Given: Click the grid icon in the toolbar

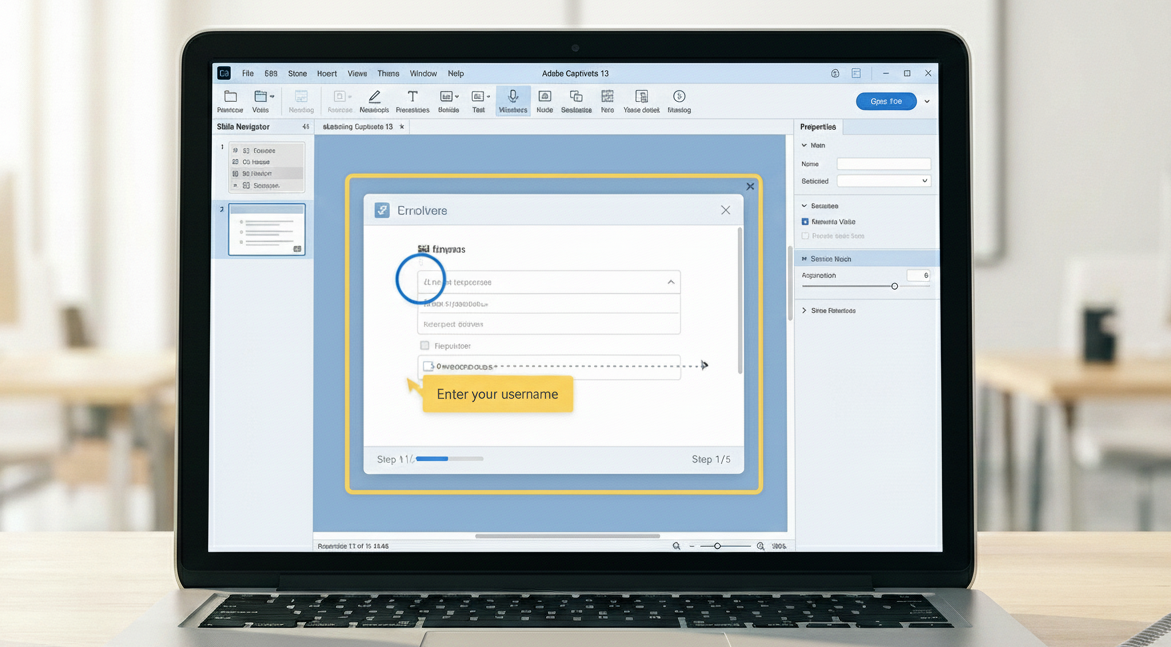Looking at the screenshot, I should tap(607, 97).
